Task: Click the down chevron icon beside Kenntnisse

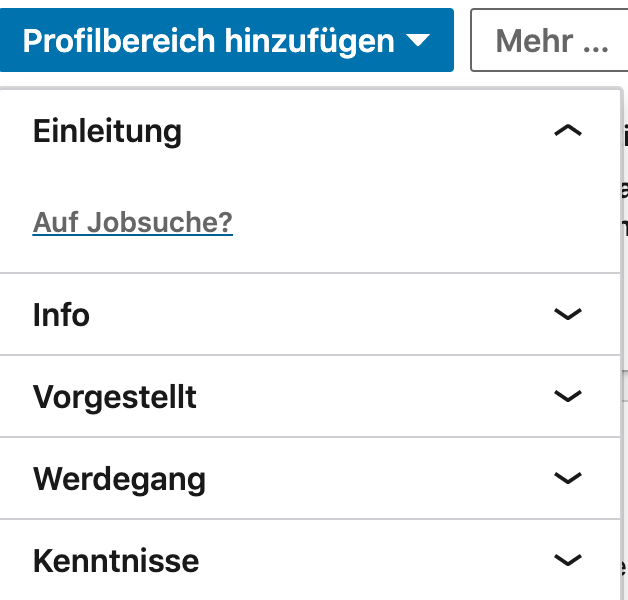Action: click(x=568, y=560)
